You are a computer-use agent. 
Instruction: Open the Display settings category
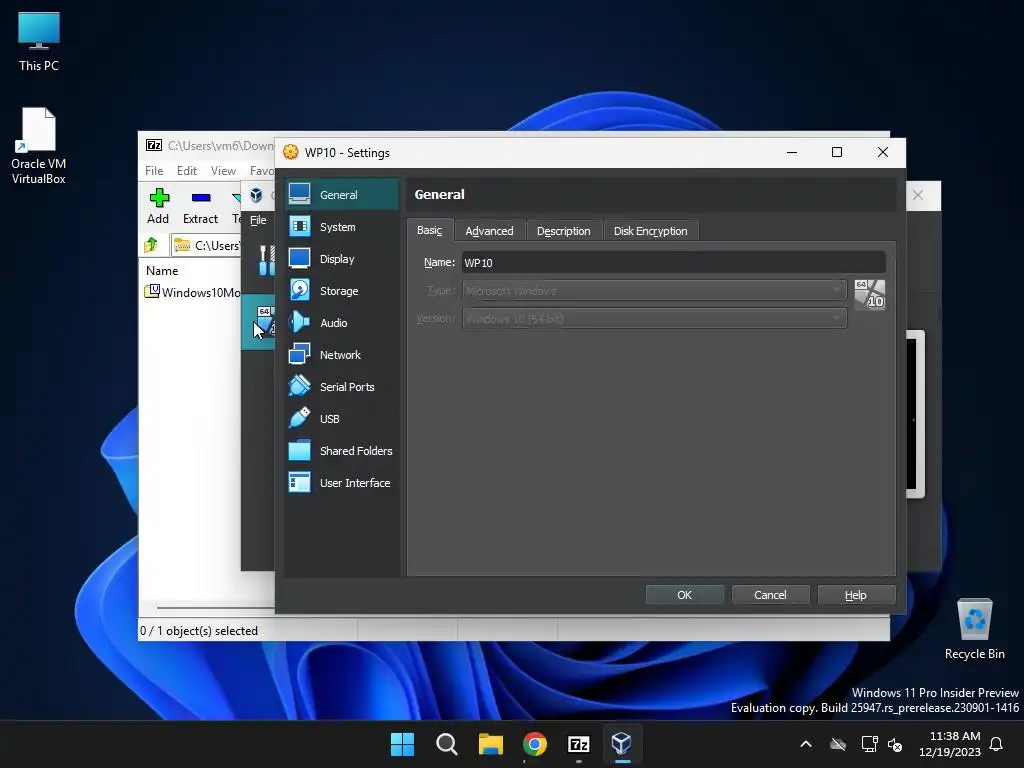click(x=342, y=259)
